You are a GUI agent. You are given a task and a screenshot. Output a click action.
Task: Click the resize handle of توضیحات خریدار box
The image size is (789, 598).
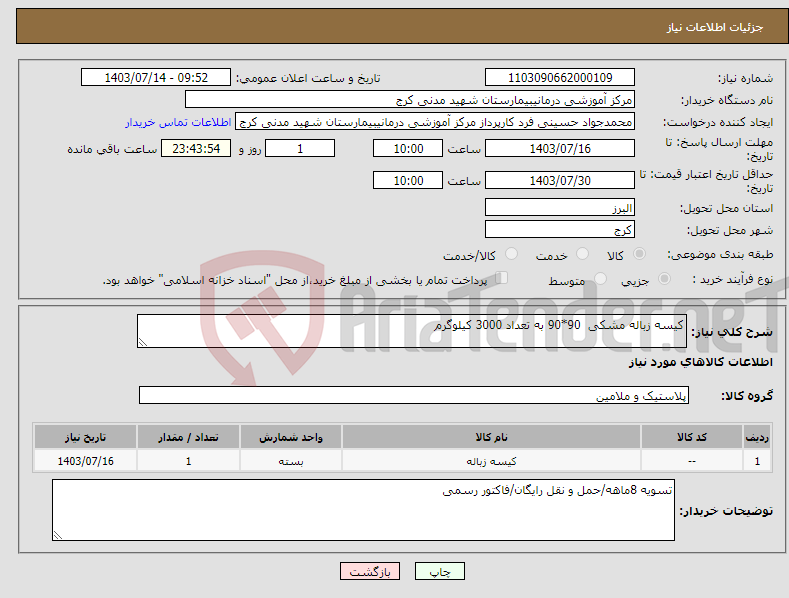click(x=58, y=536)
